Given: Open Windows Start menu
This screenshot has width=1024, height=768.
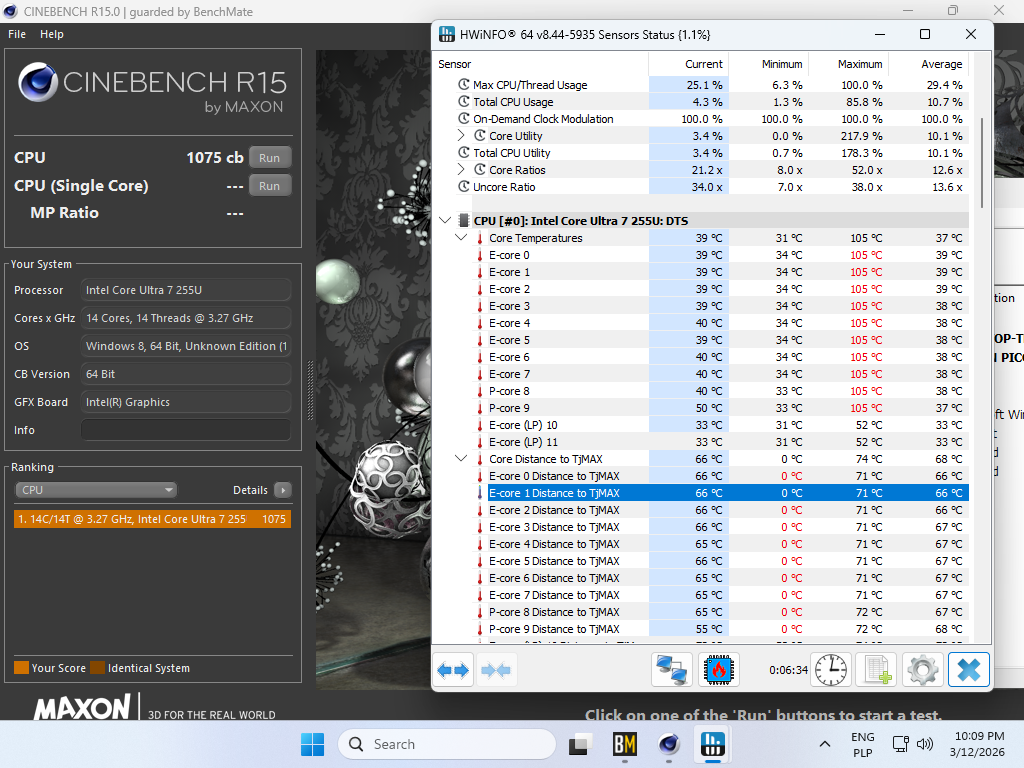Looking at the screenshot, I should tap(312, 744).
